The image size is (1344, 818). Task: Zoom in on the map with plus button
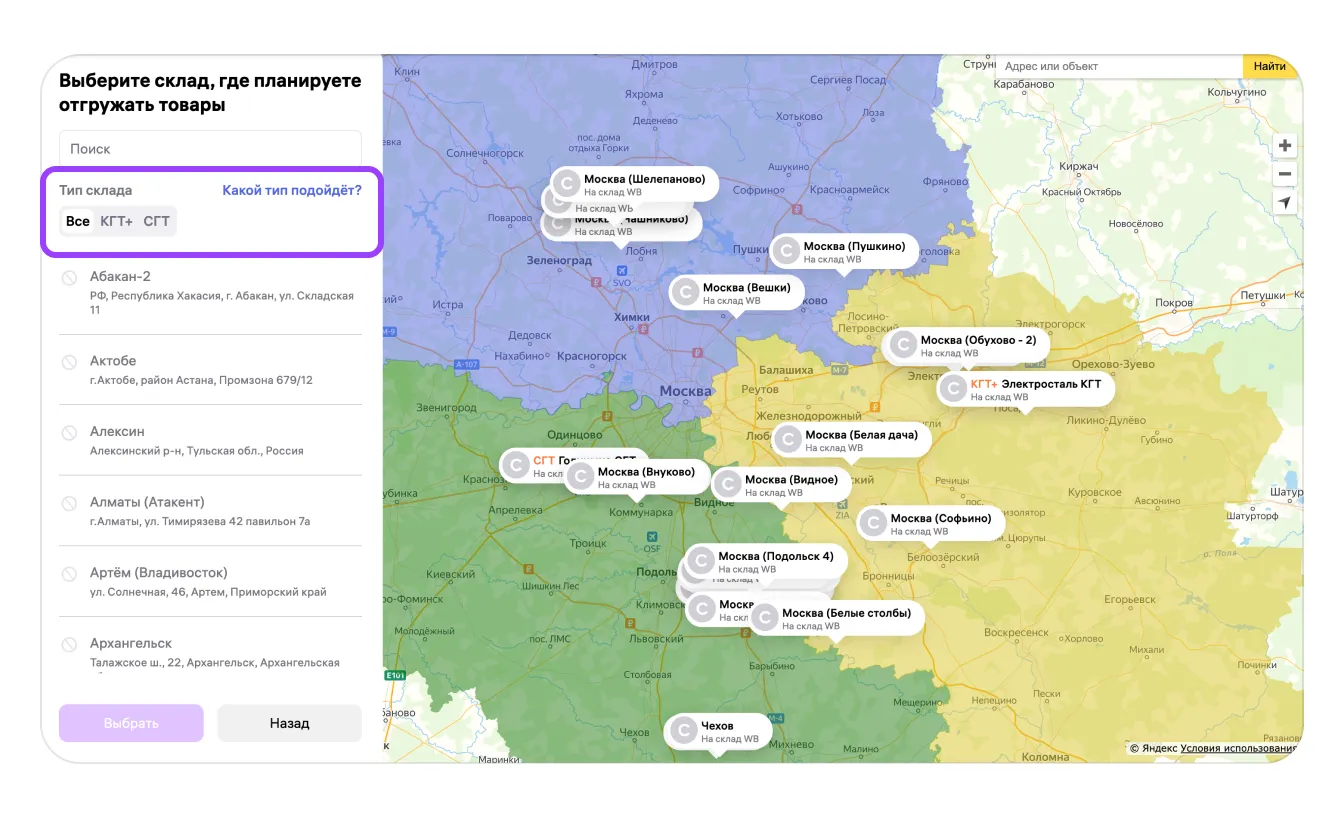pyautogui.click(x=1285, y=146)
